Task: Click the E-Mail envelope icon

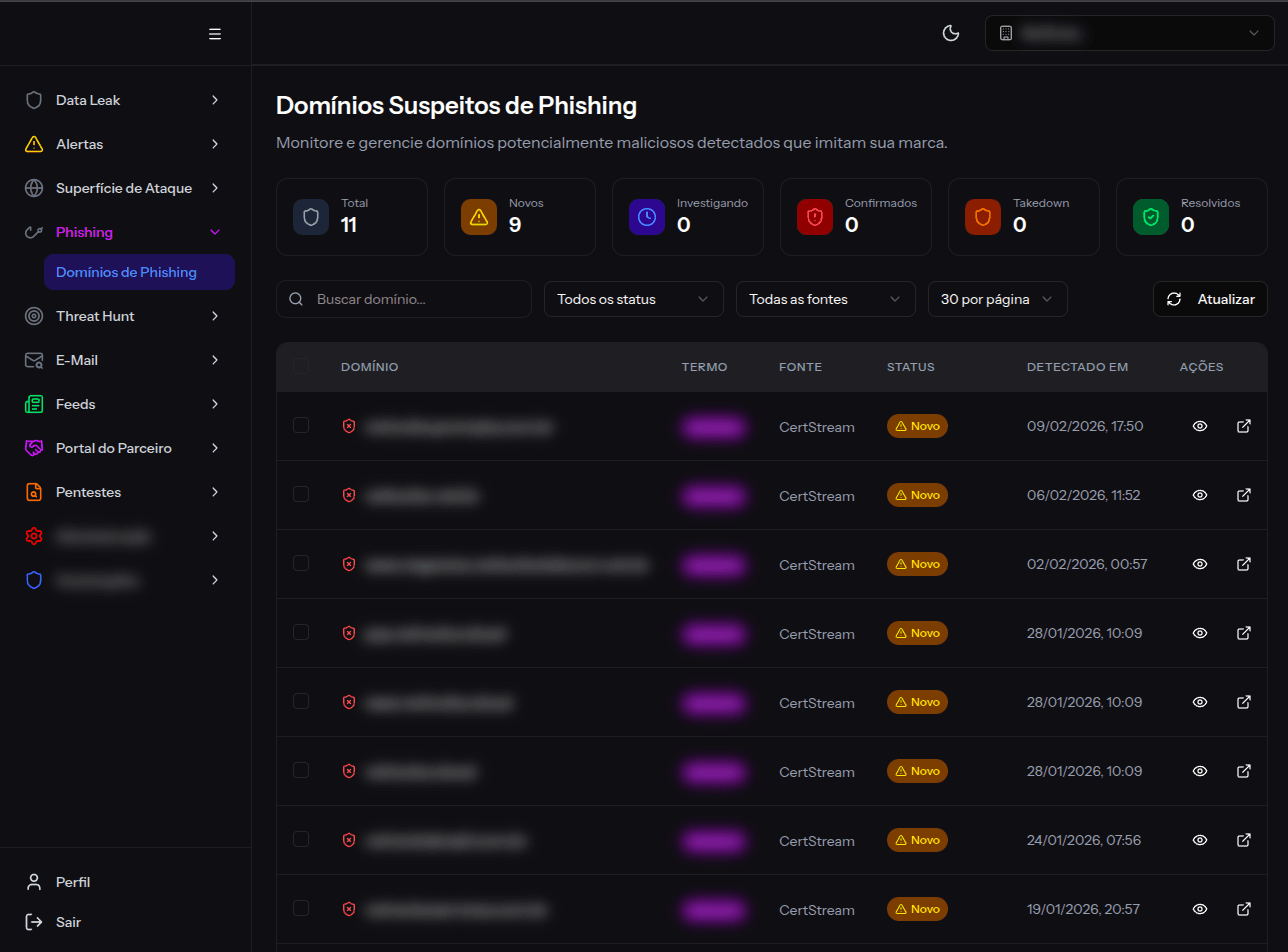Action: [34, 359]
